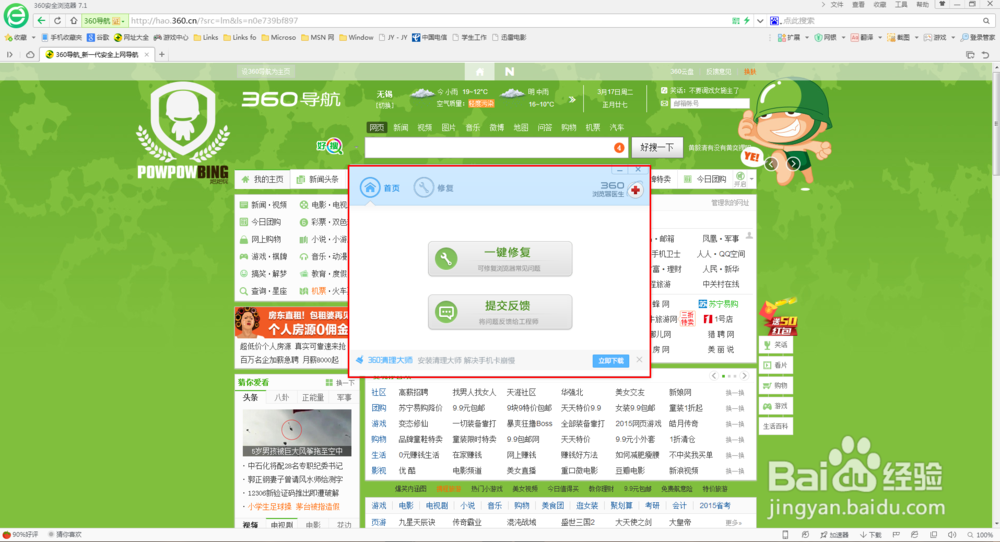The image size is (1000, 542).
Task: Open the address bar history dropdown chevron
Action: pyautogui.click(x=760, y=20)
